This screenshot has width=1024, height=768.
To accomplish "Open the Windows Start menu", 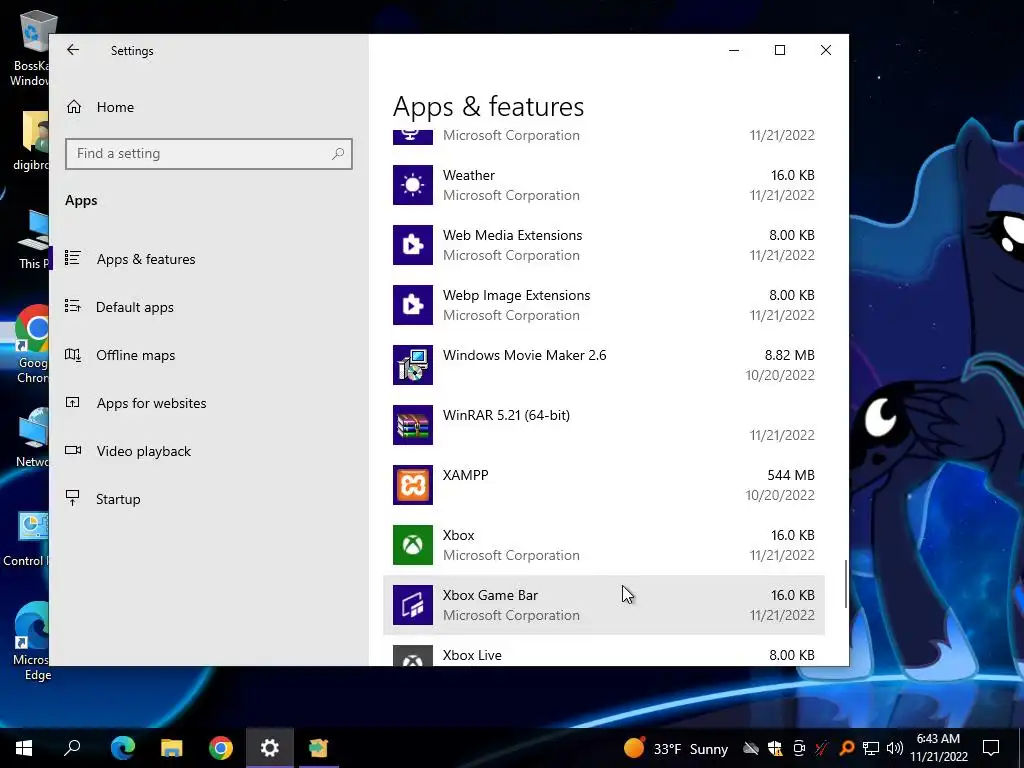I will pyautogui.click(x=24, y=748).
